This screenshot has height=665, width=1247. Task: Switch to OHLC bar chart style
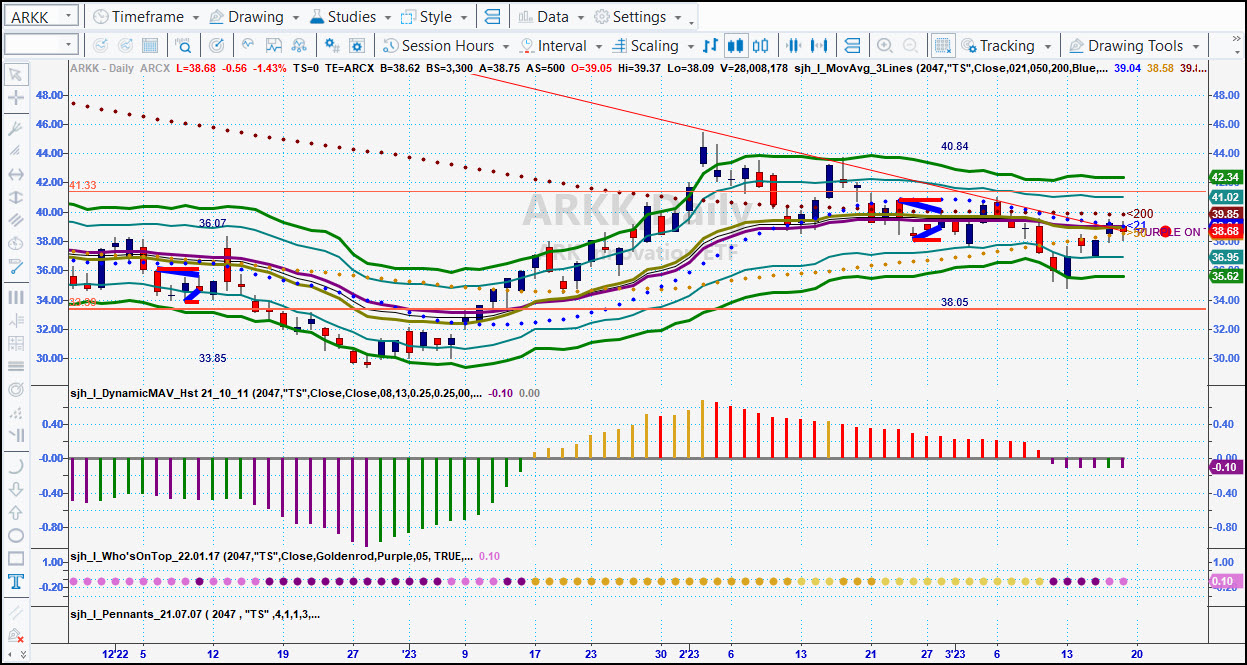coord(711,45)
